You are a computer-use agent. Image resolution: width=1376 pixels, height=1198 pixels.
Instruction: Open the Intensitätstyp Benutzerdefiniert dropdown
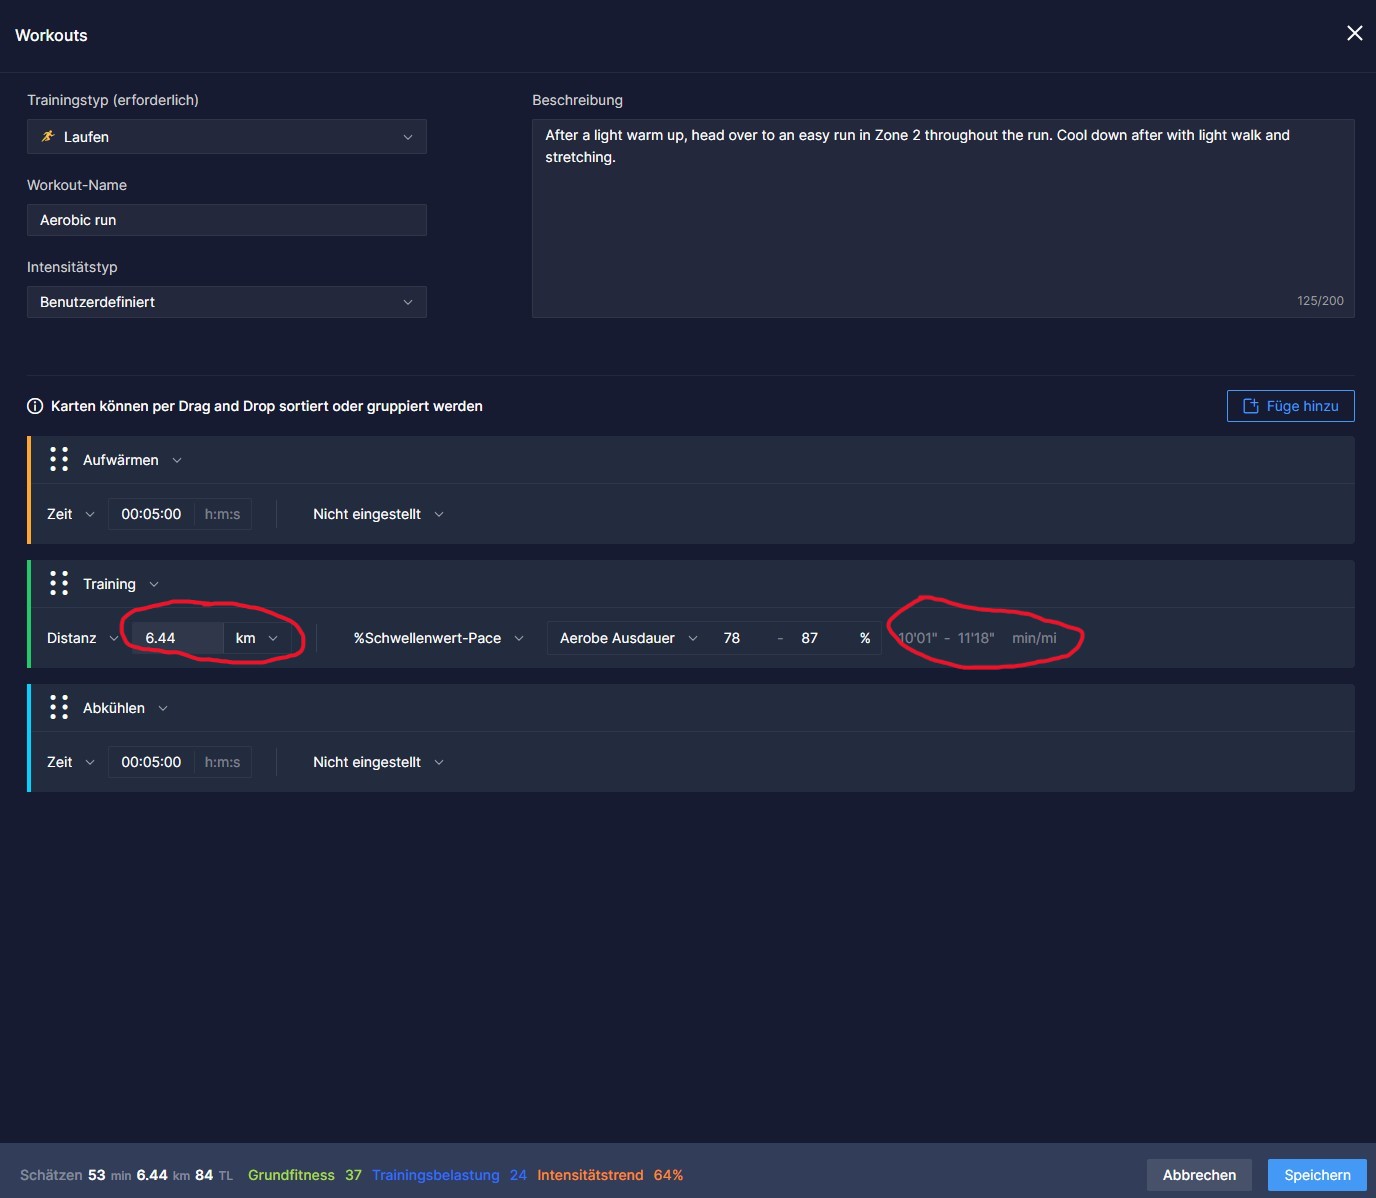click(x=226, y=302)
